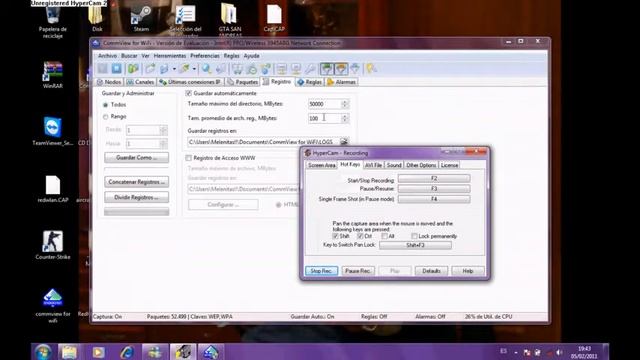Open HyperCam AVI File tab
Image resolution: width=640 pixels, height=360 pixels.
pyautogui.click(x=373, y=165)
